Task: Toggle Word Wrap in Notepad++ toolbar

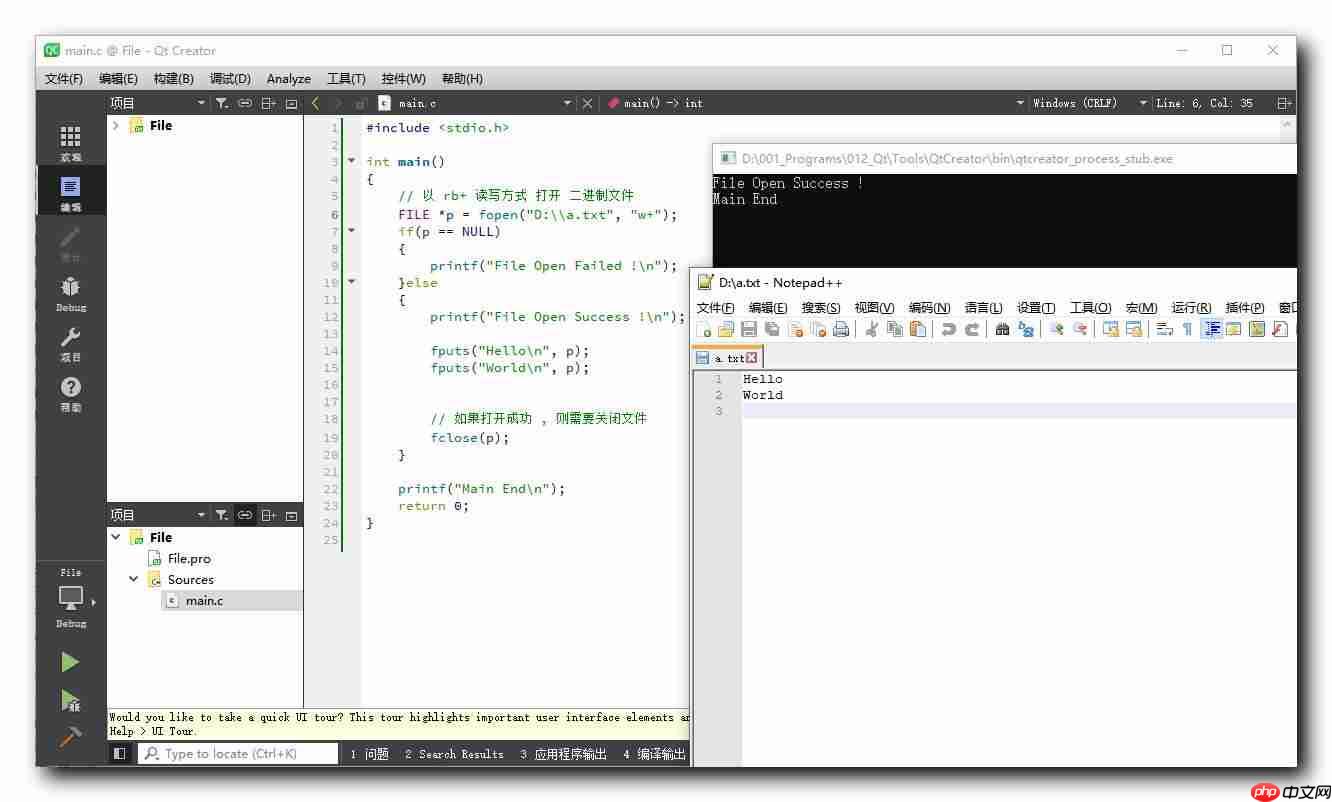Action: click(1164, 329)
